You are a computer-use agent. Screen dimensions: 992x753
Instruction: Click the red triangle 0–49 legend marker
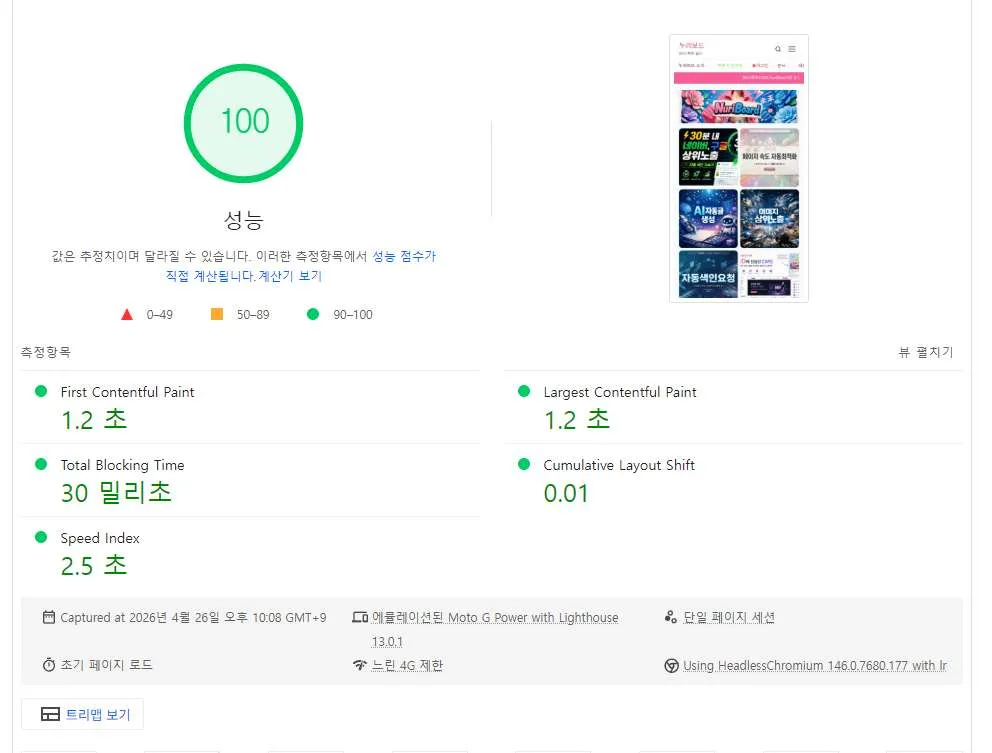coord(127,313)
